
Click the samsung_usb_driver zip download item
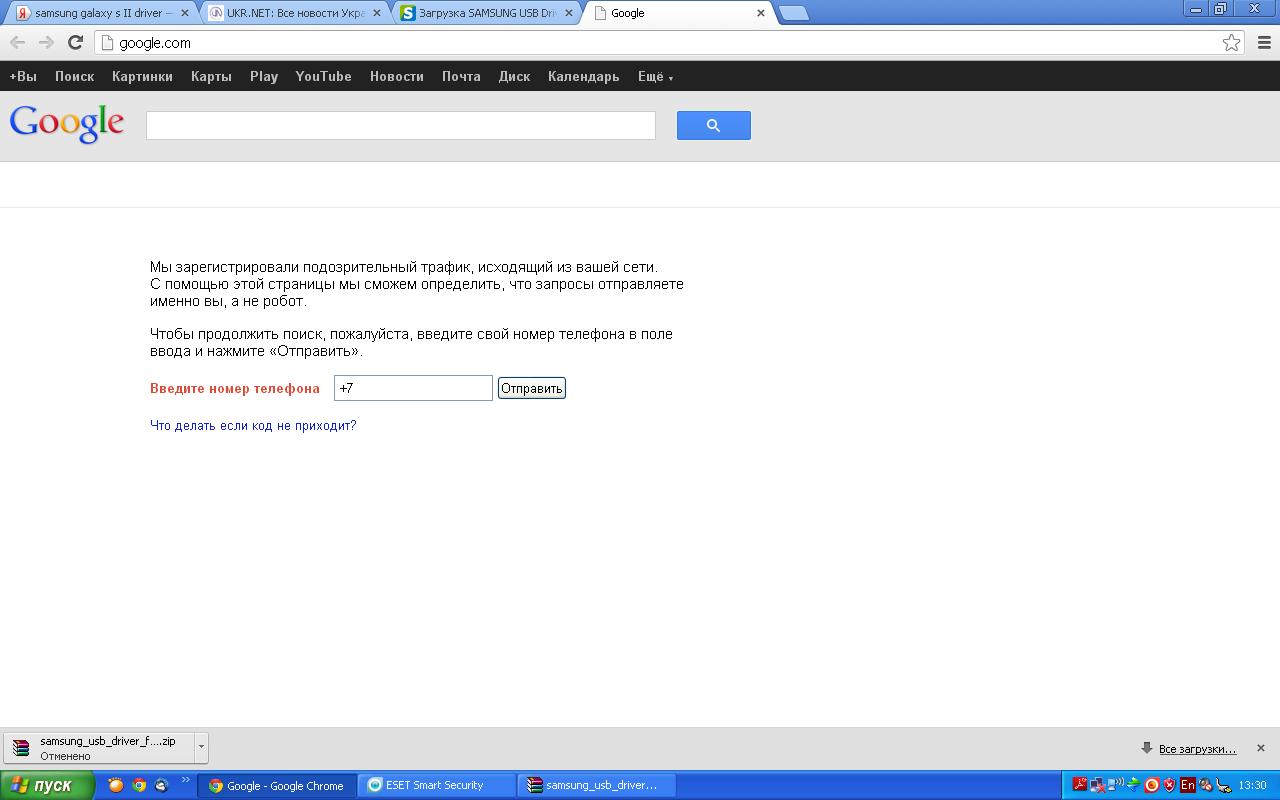tap(99, 748)
